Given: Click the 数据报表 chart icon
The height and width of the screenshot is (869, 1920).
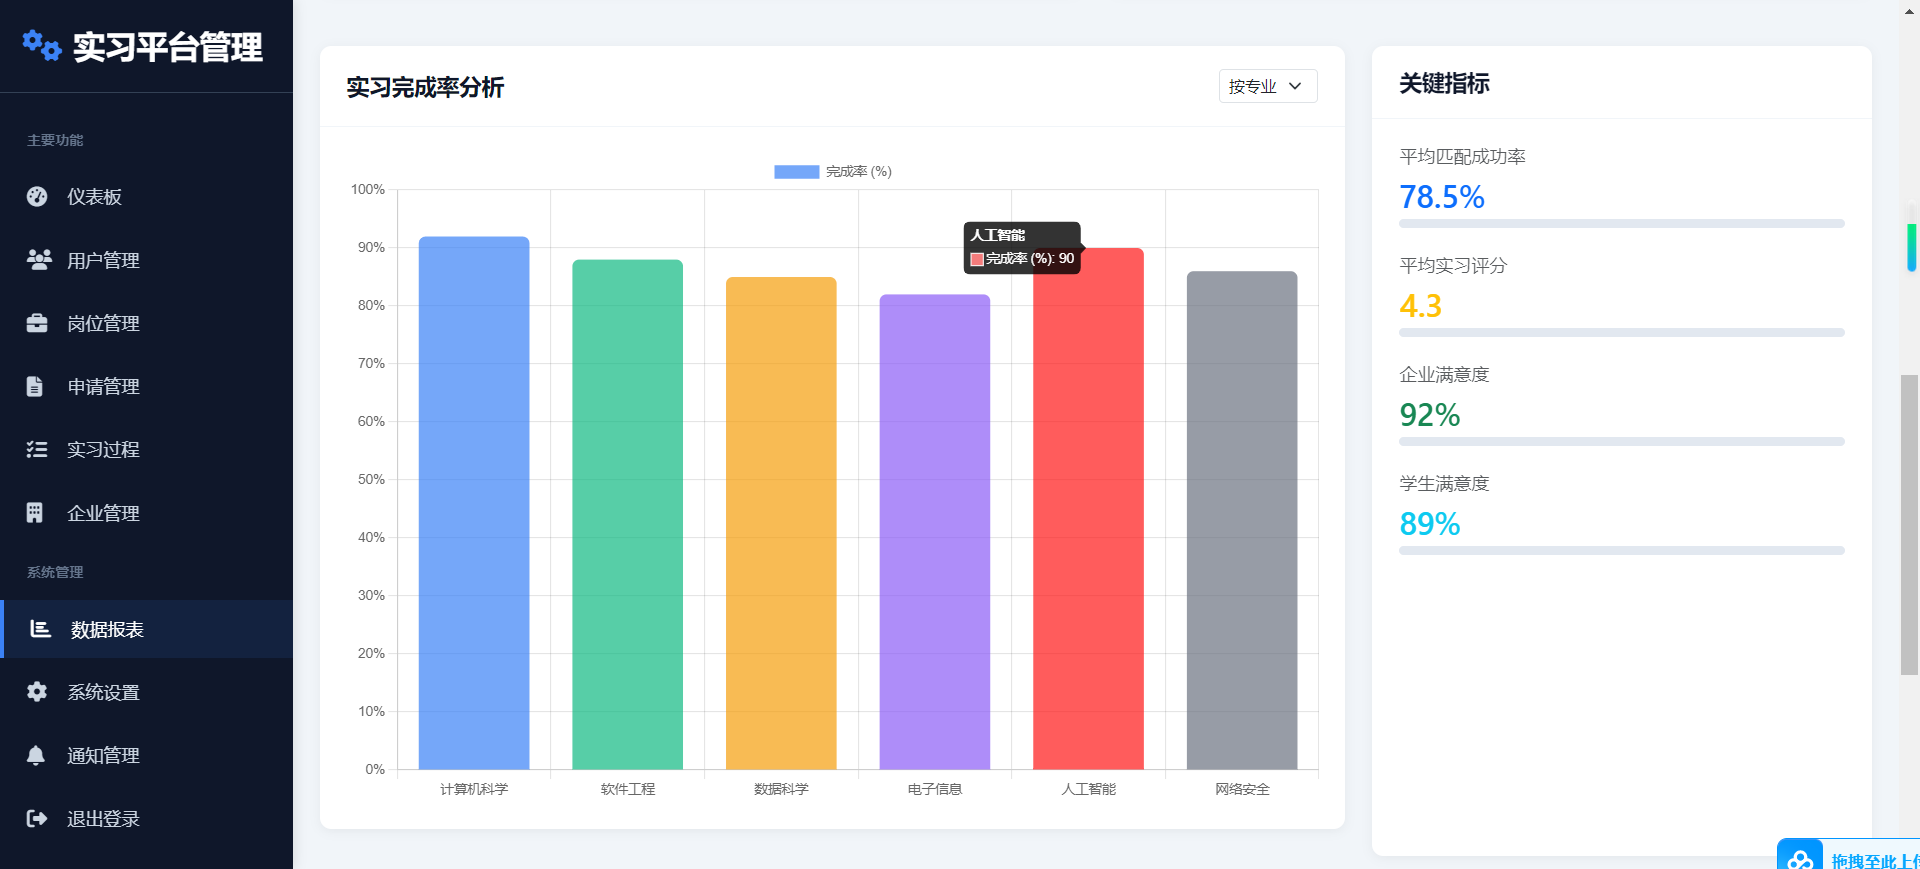Looking at the screenshot, I should pos(40,628).
